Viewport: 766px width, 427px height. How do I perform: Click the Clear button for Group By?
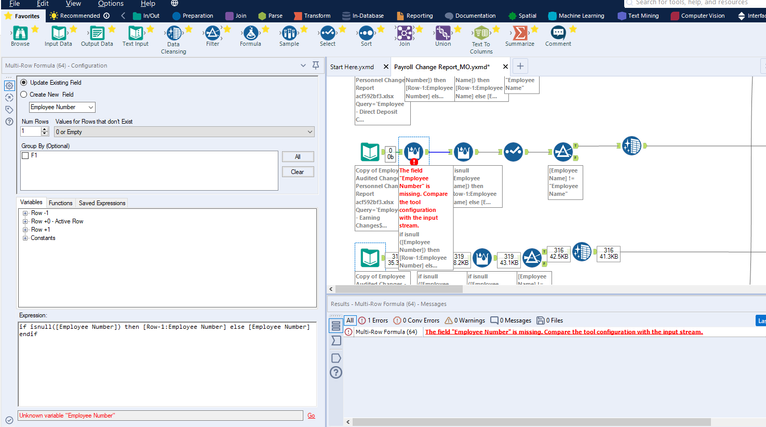pyautogui.click(x=297, y=172)
